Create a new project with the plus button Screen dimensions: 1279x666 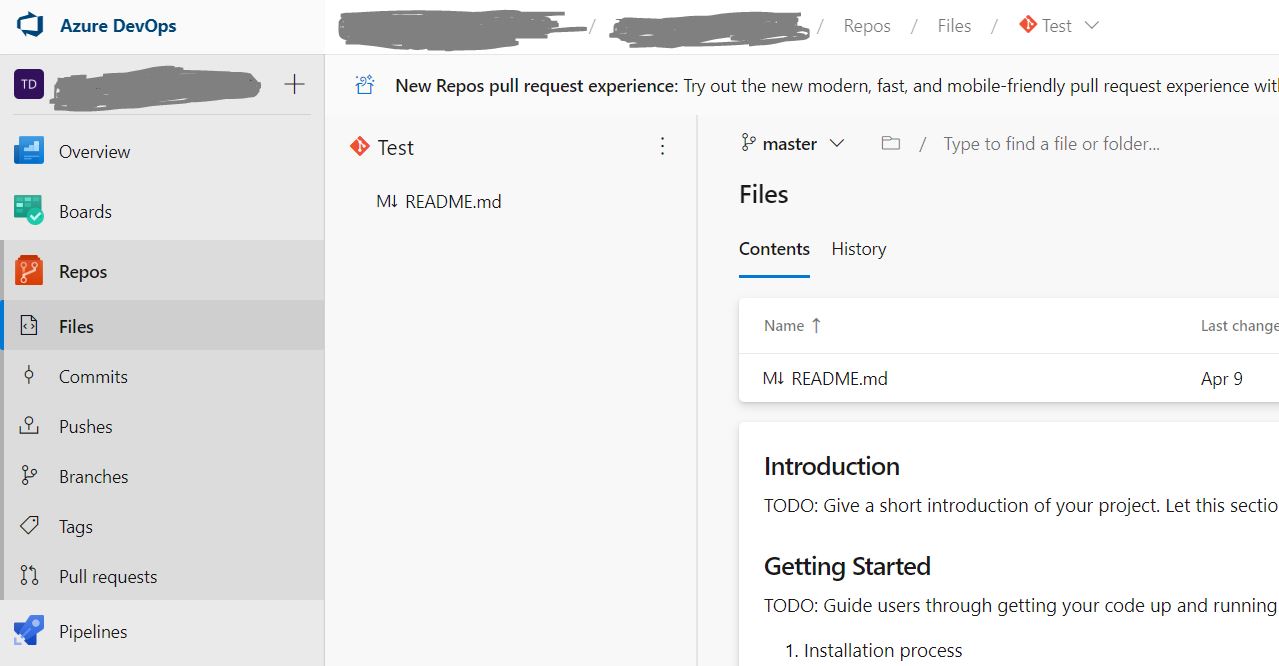294,84
